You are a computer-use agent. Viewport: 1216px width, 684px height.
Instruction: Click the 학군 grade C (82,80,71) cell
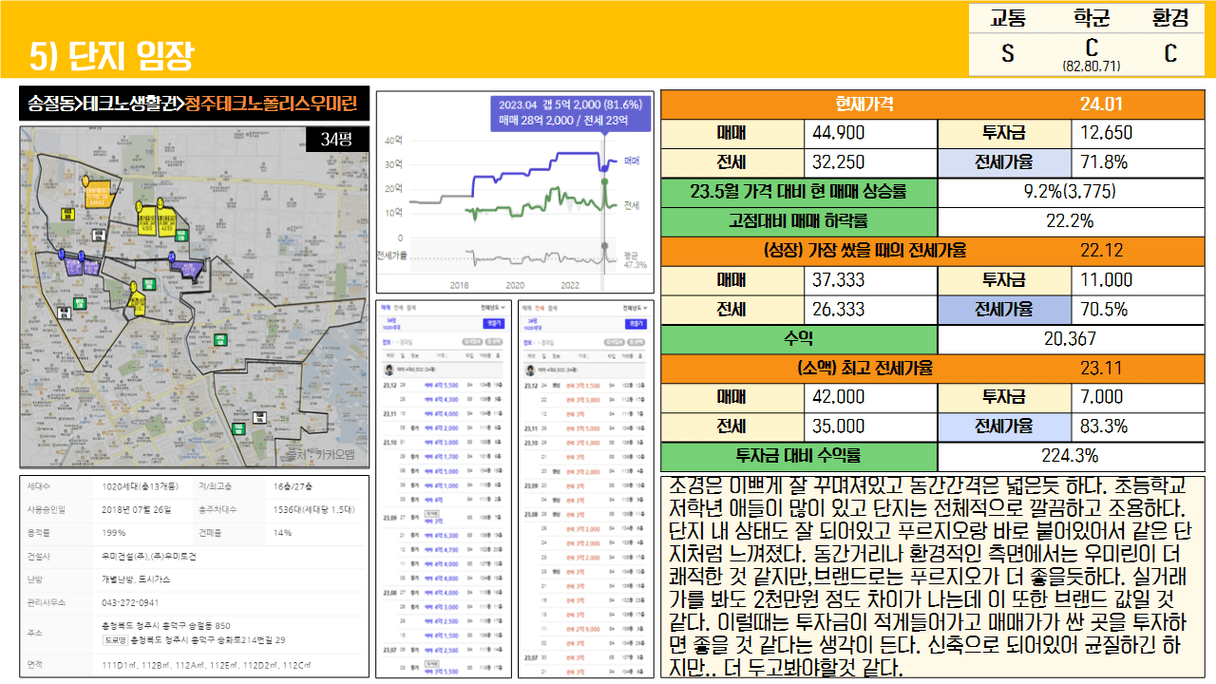(1090, 54)
